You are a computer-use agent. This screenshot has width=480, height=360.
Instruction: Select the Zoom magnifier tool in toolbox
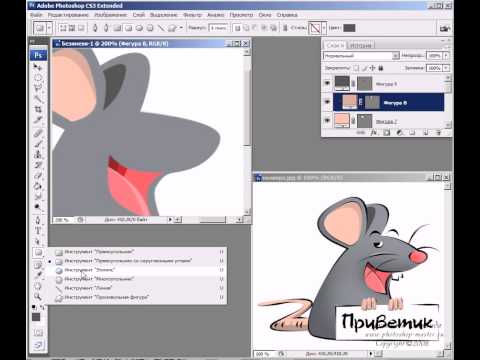click(38, 296)
